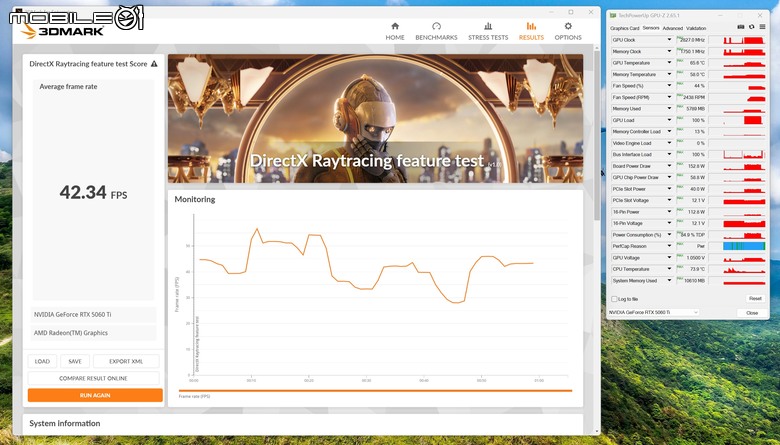
Task: Click the GPU-Z refresh icon
Action: tap(751, 27)
